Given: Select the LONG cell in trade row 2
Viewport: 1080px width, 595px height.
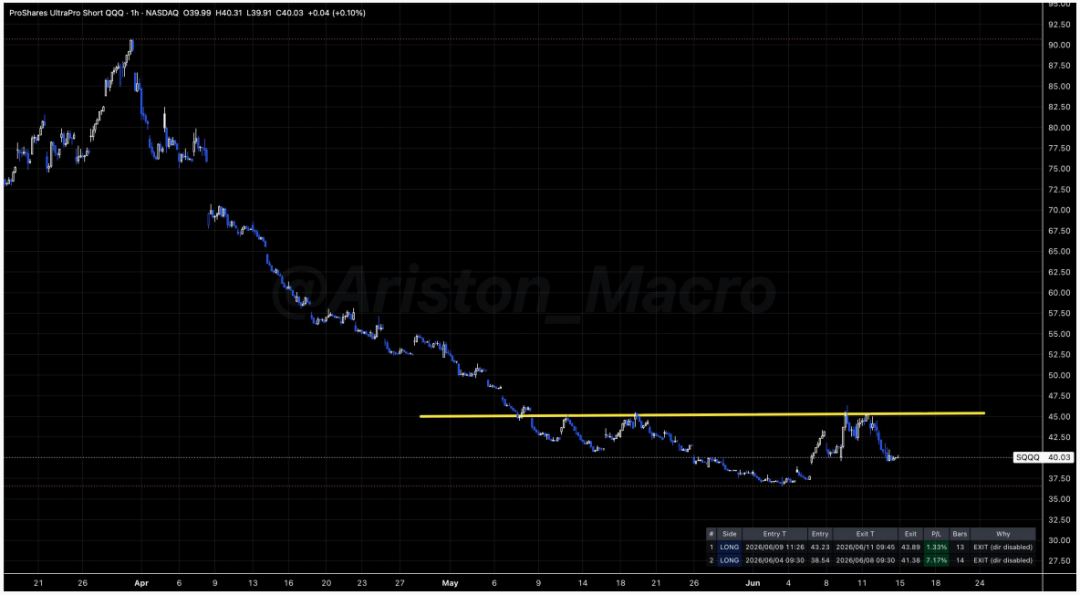Looking at the screenshot, I should (729, 561).
